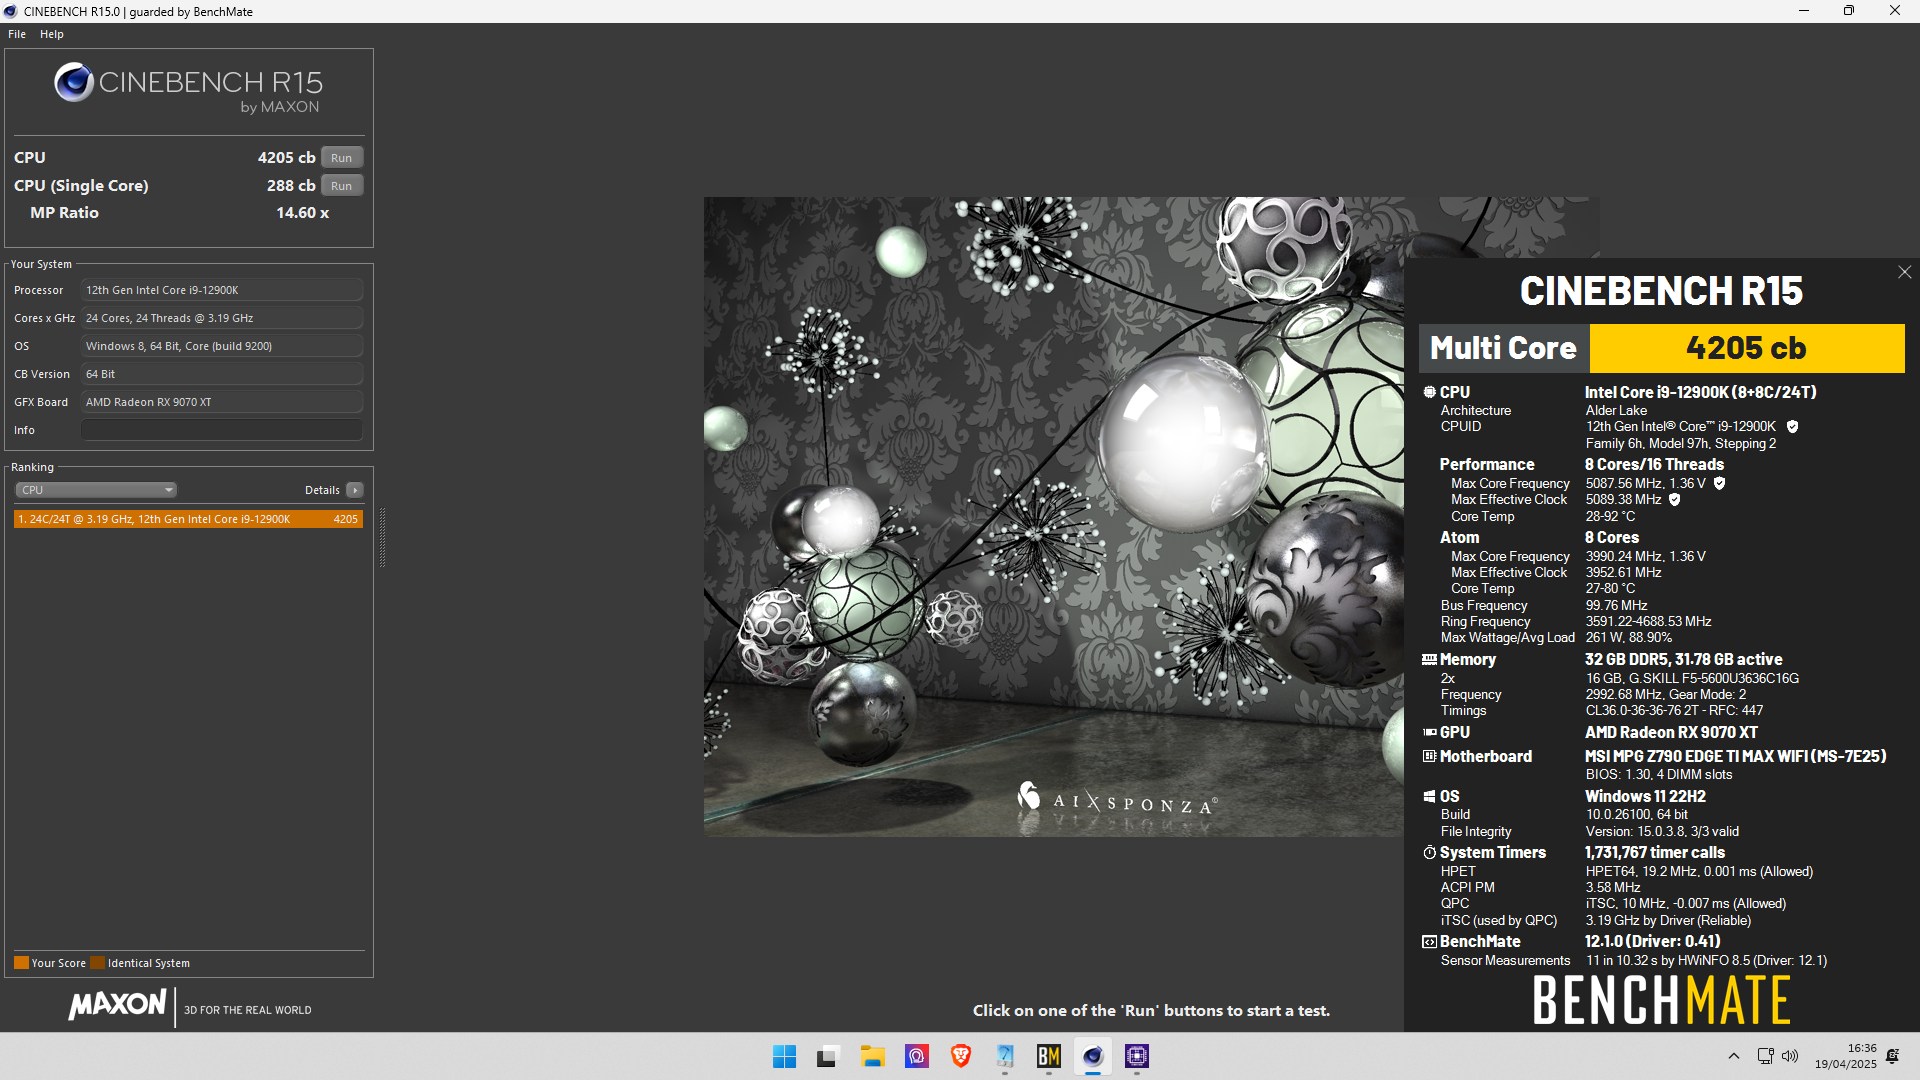The height and width of the screenshot is (1080, 1920).
Task: Click the GFX Board field
Action: (x=222, y=402)
